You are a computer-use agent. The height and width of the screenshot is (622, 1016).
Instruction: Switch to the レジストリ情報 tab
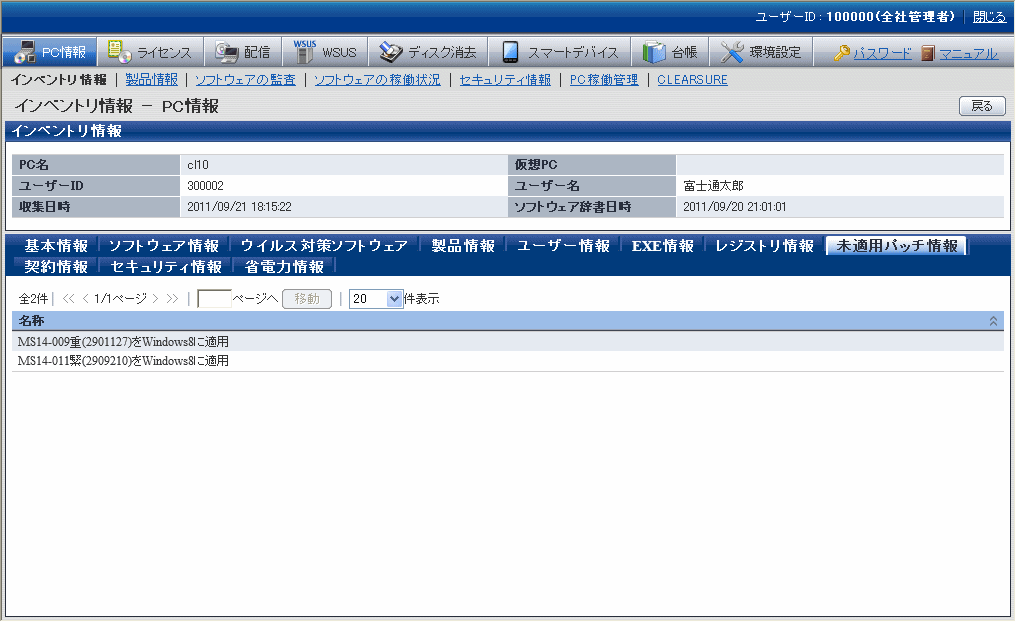(x=764, y=246)
